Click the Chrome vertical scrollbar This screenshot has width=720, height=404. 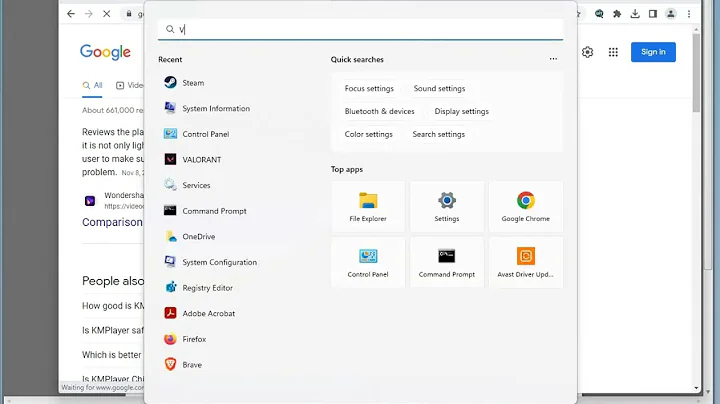pyautogui.click(x=696, y=73)
